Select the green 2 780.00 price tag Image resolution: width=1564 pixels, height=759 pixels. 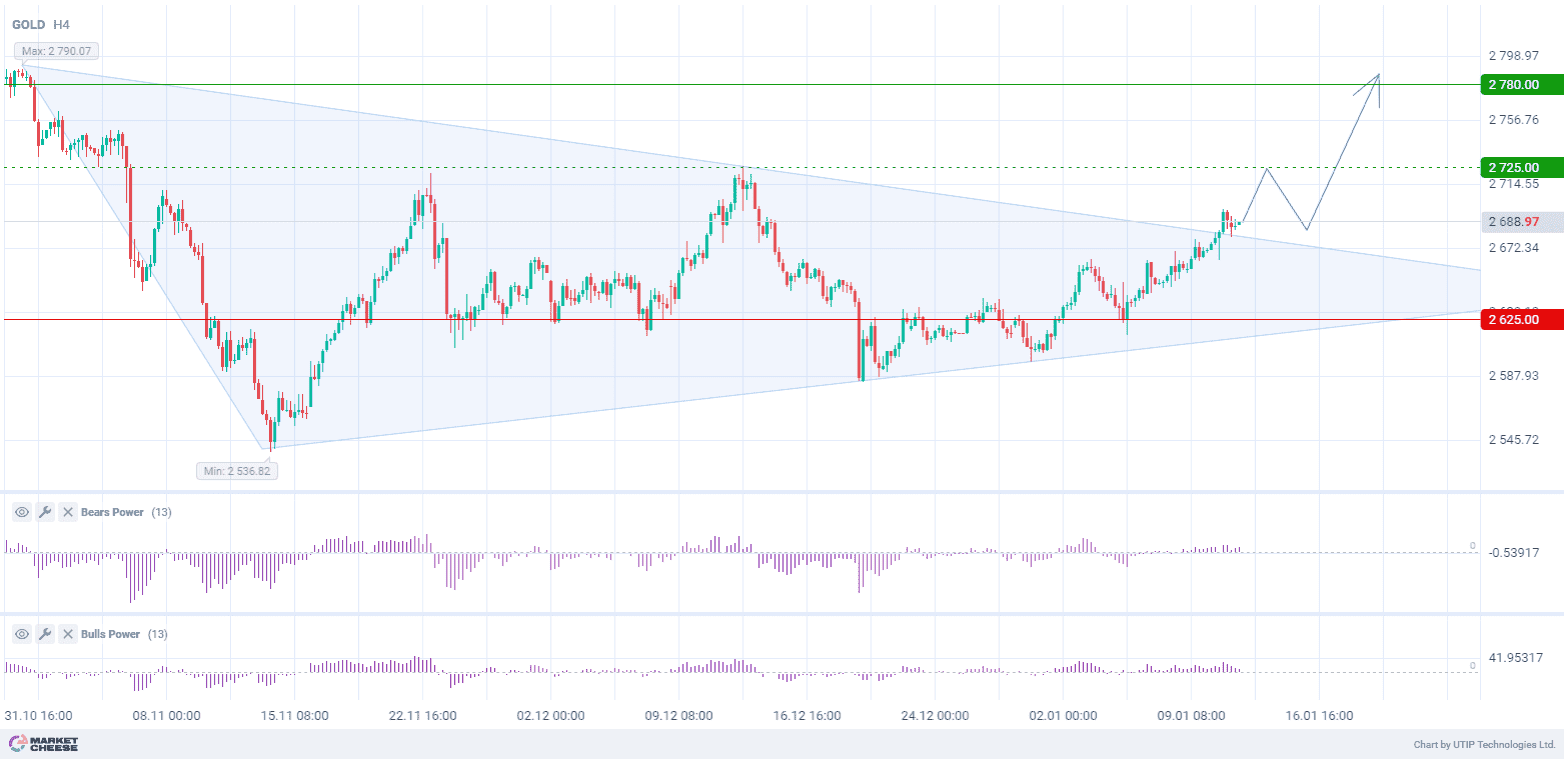1519,85
